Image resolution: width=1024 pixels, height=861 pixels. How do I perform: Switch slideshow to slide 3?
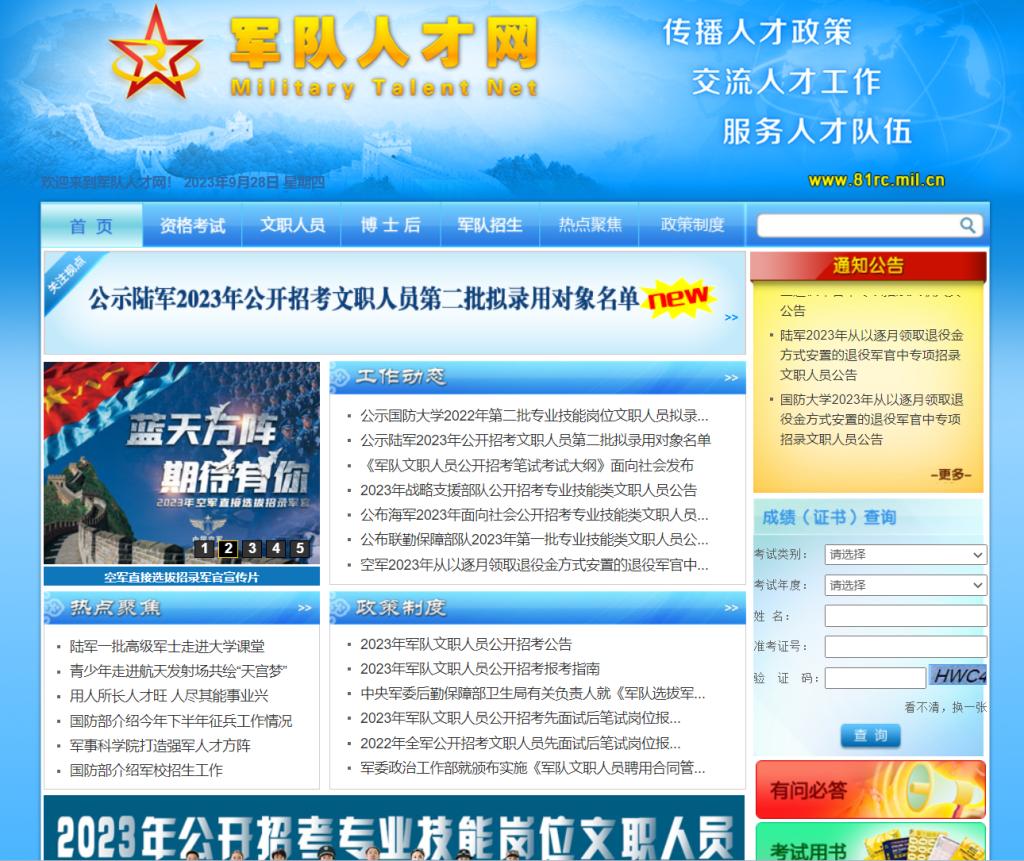(x=252, y=548)
